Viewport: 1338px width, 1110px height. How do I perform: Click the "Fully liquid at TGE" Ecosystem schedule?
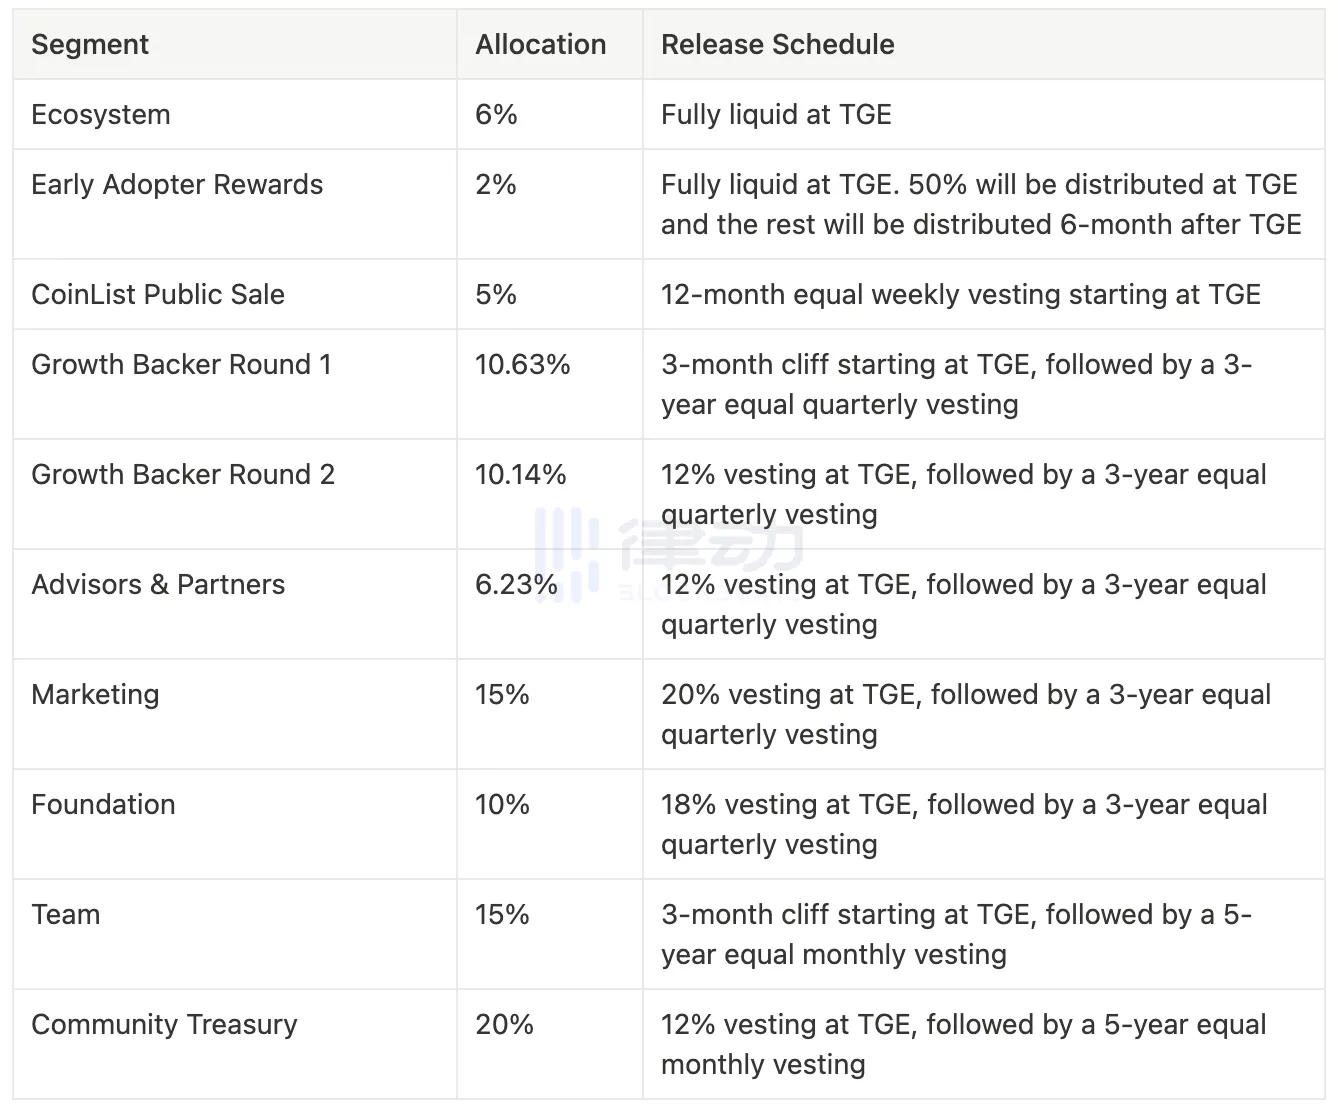point(776,115)
